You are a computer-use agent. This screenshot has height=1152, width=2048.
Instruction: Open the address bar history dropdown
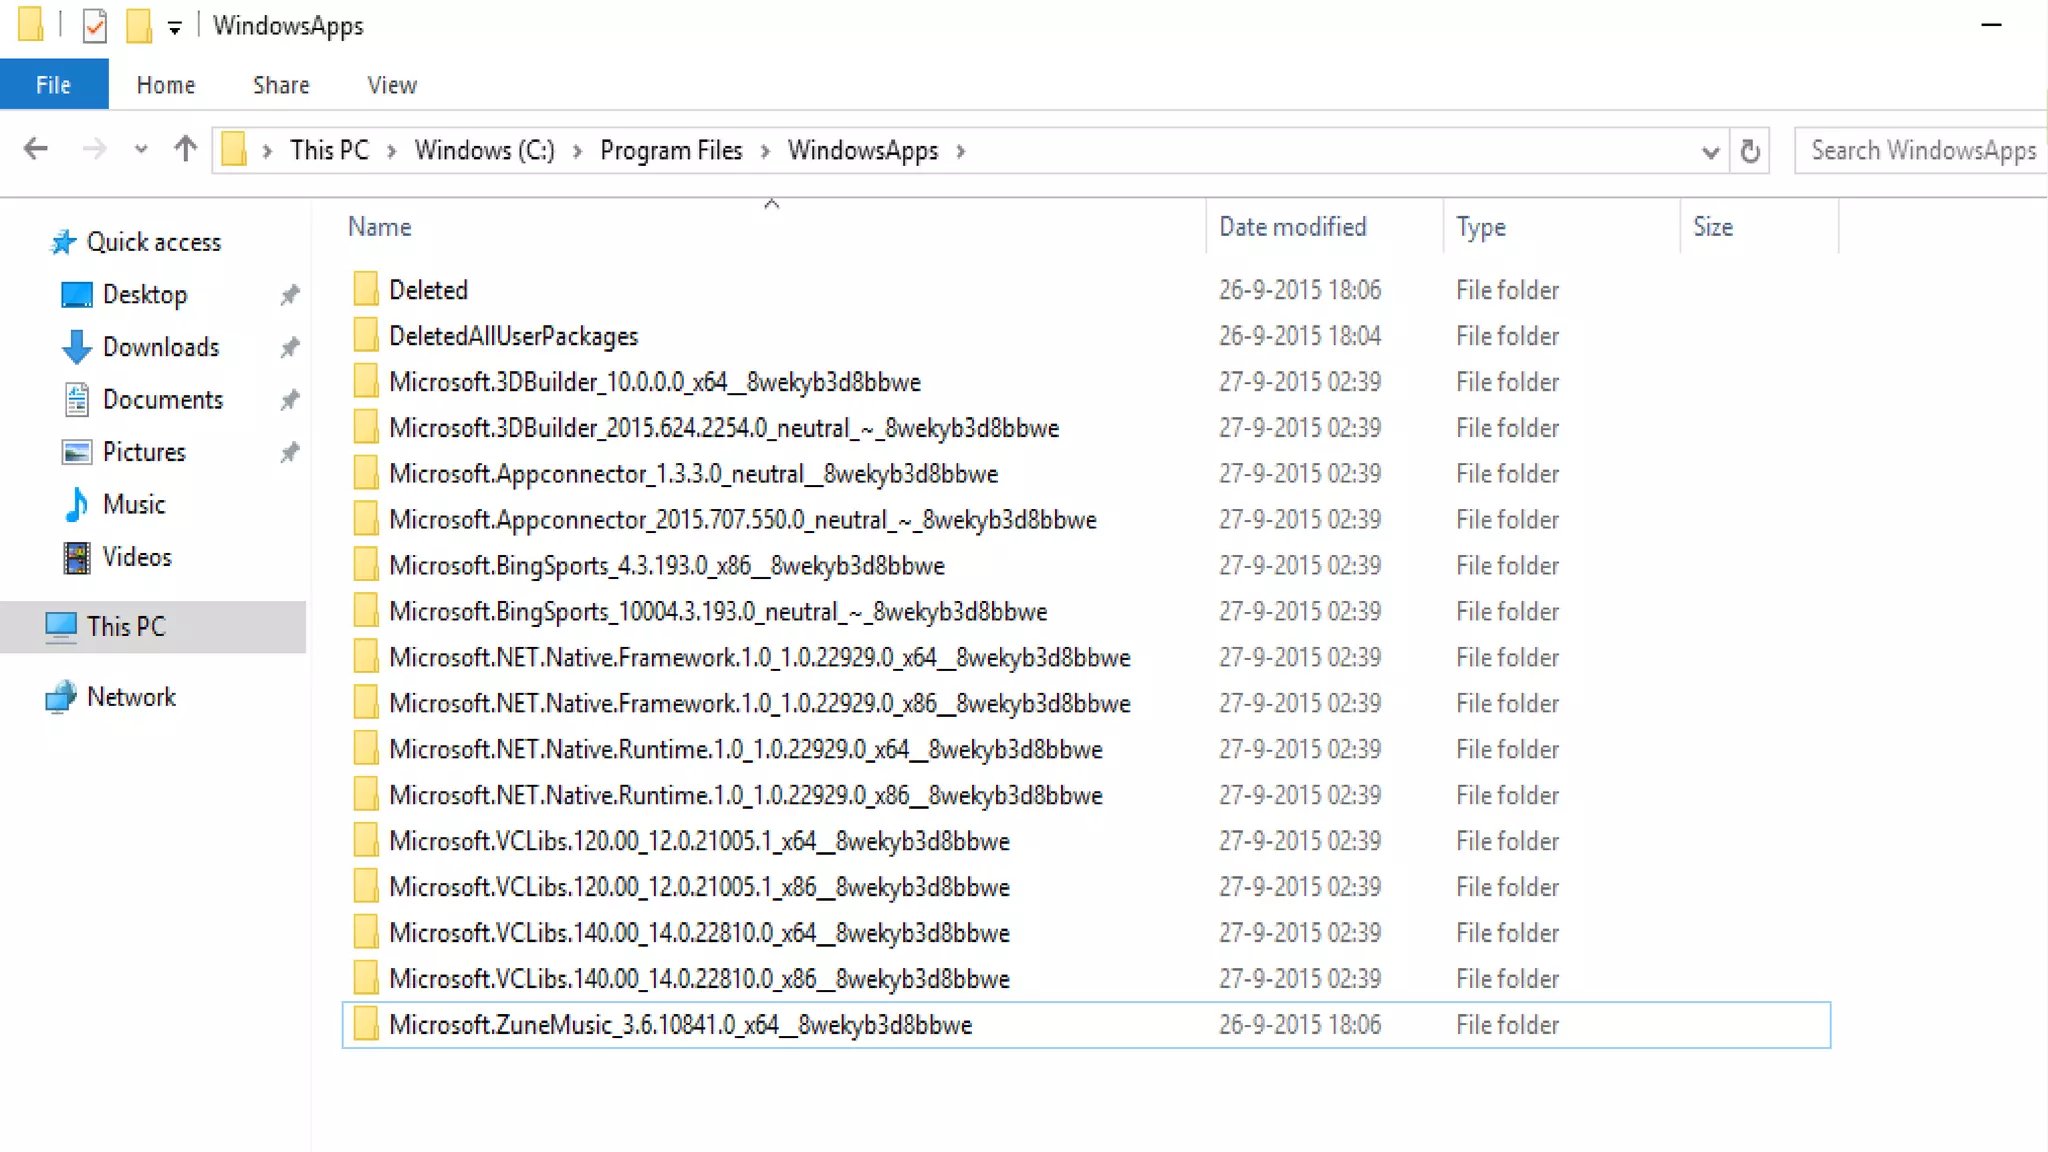1710,152
